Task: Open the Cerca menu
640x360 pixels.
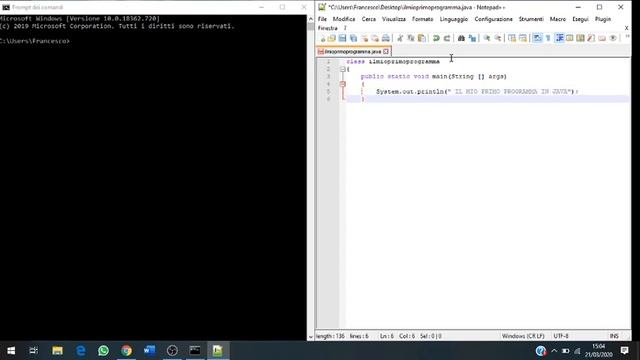Action: (369, 19)
